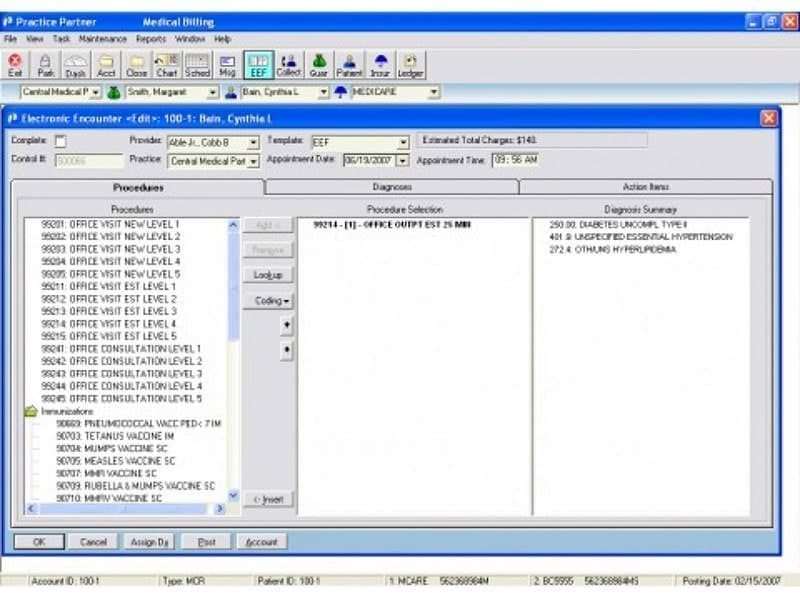The width and height of the screenshot is (800, 600).
Task: Collapse the Immunizations folder in tree
Action: click(31, 411)
